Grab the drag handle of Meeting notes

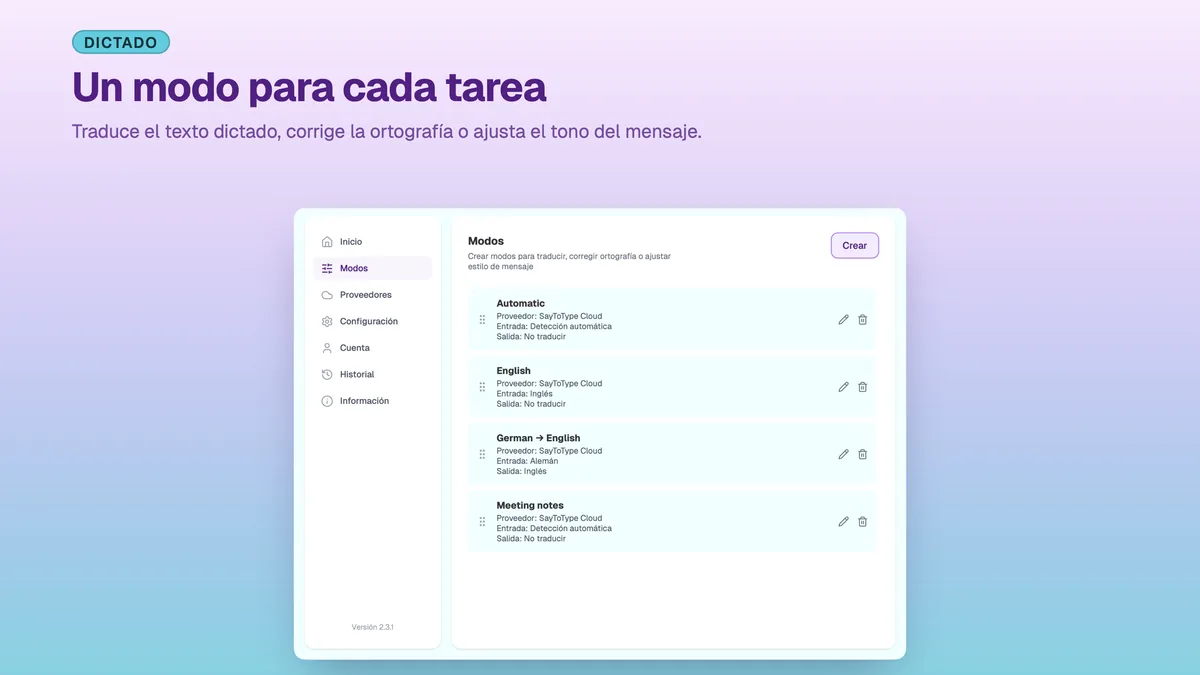(482, 521)
